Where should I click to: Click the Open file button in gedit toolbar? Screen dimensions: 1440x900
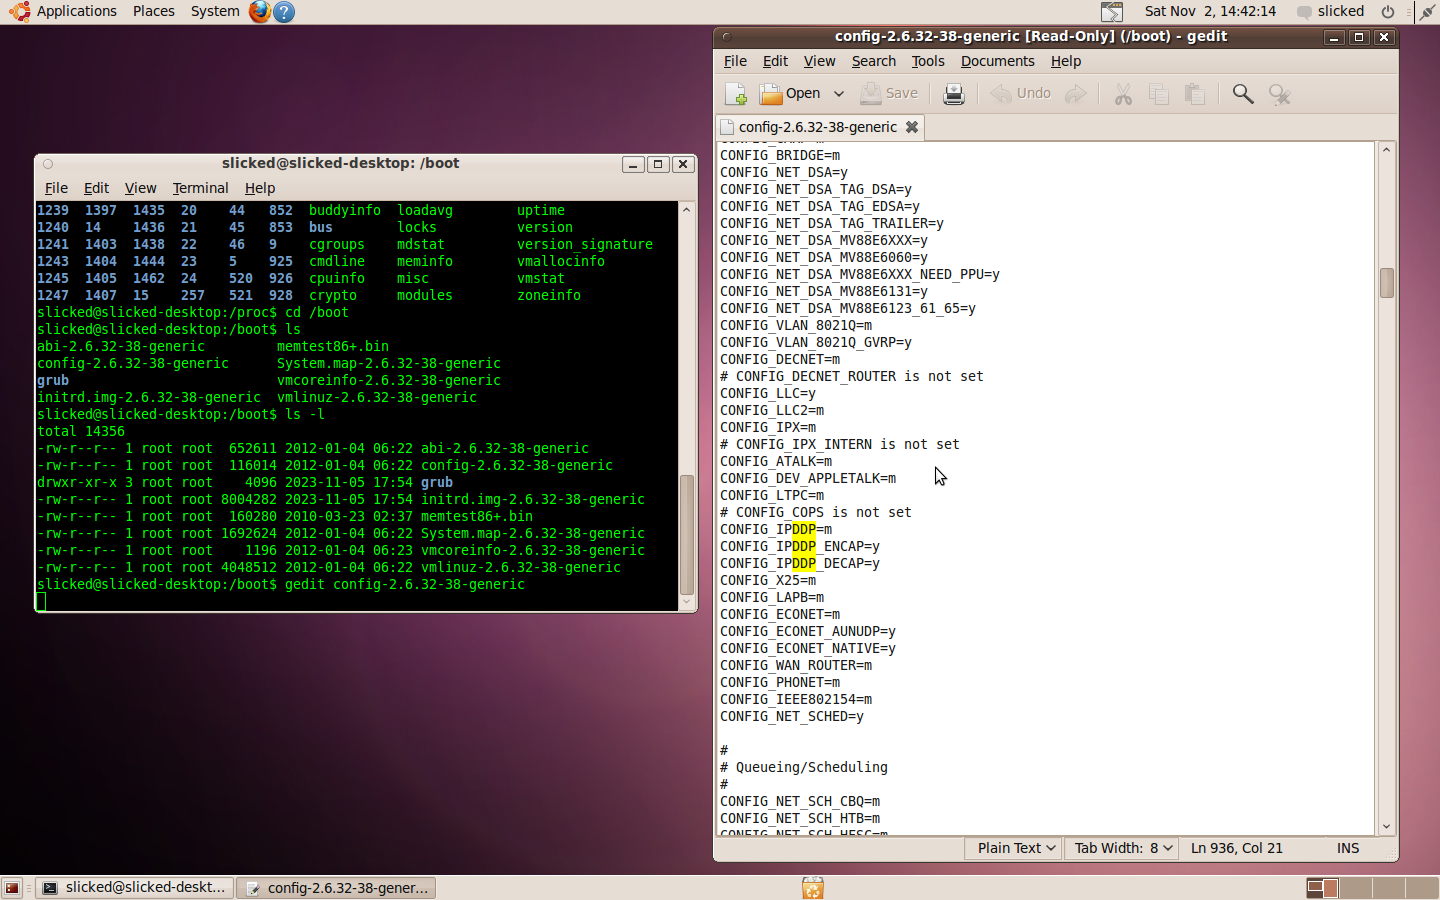pos(790,94)
